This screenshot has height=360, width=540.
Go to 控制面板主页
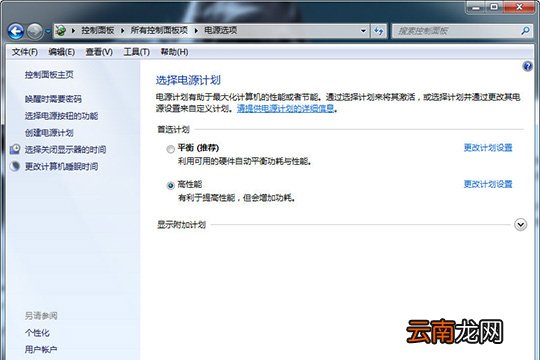tap(49, 74)
